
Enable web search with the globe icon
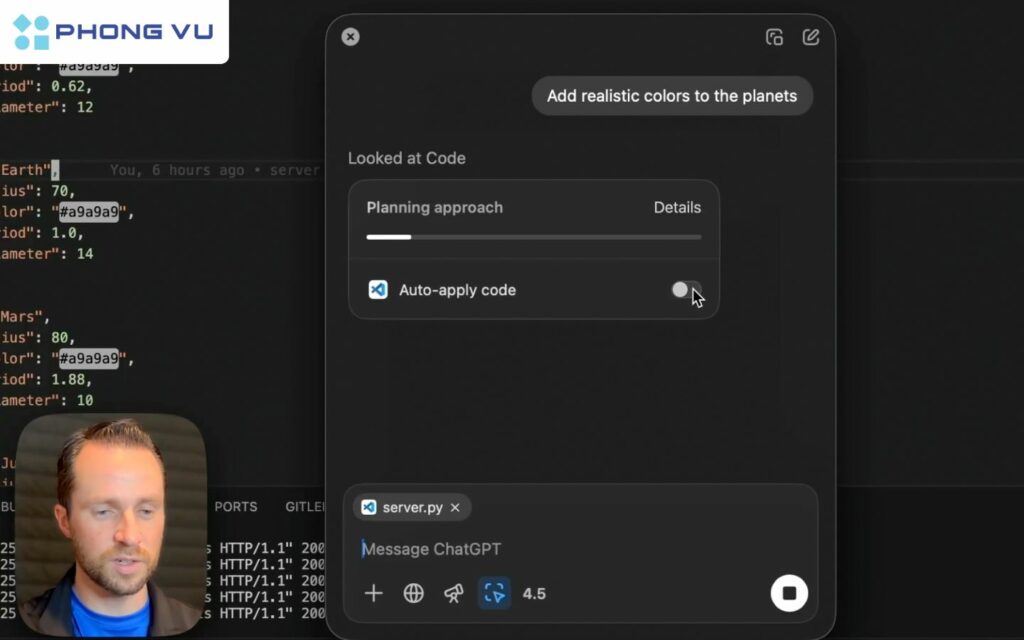[x=413, y=593]
